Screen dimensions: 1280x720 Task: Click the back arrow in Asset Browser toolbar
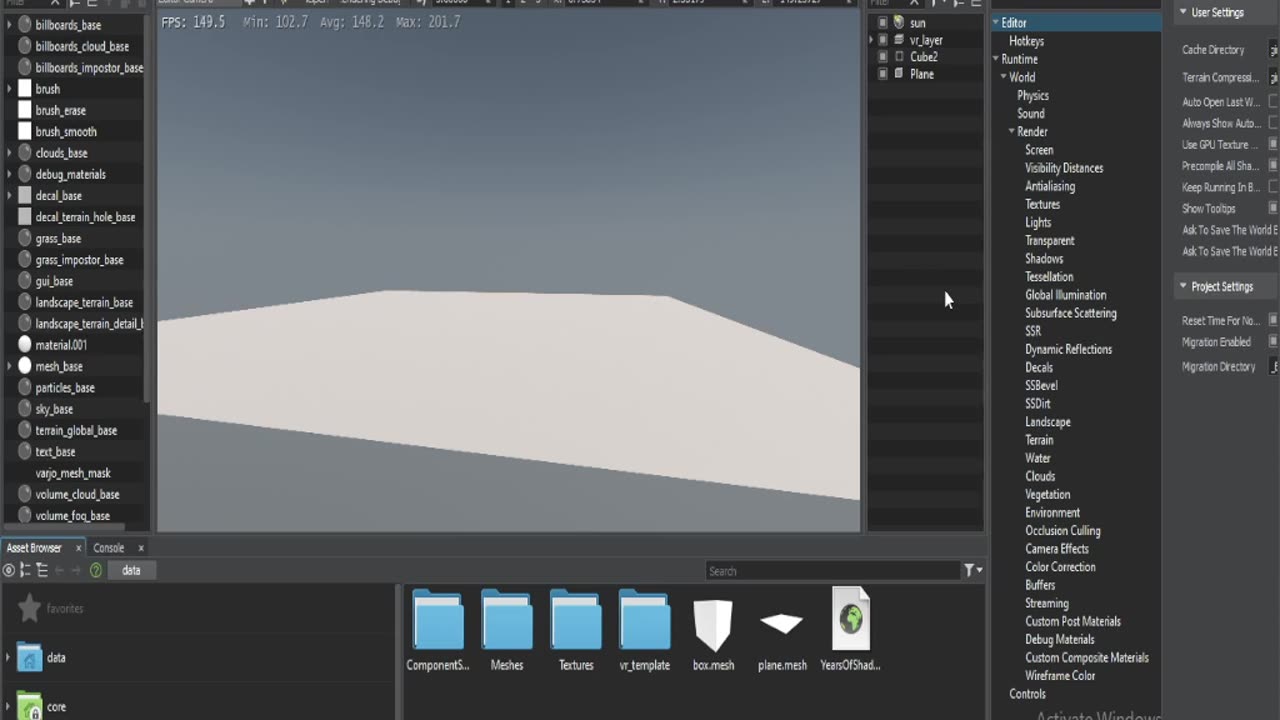(60, 570)
